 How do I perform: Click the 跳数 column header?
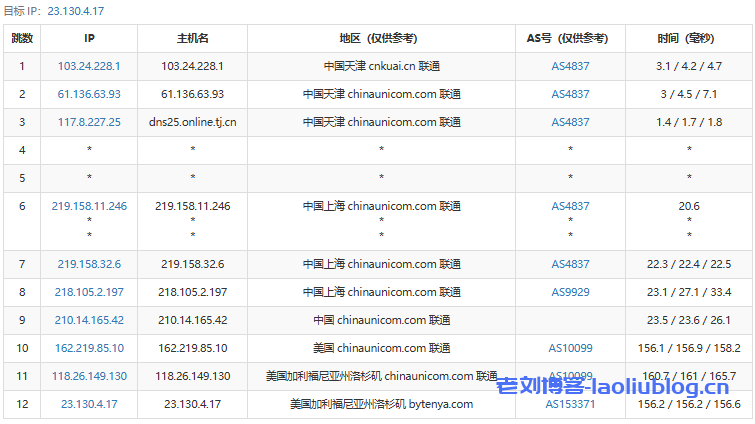coord(22,38)
